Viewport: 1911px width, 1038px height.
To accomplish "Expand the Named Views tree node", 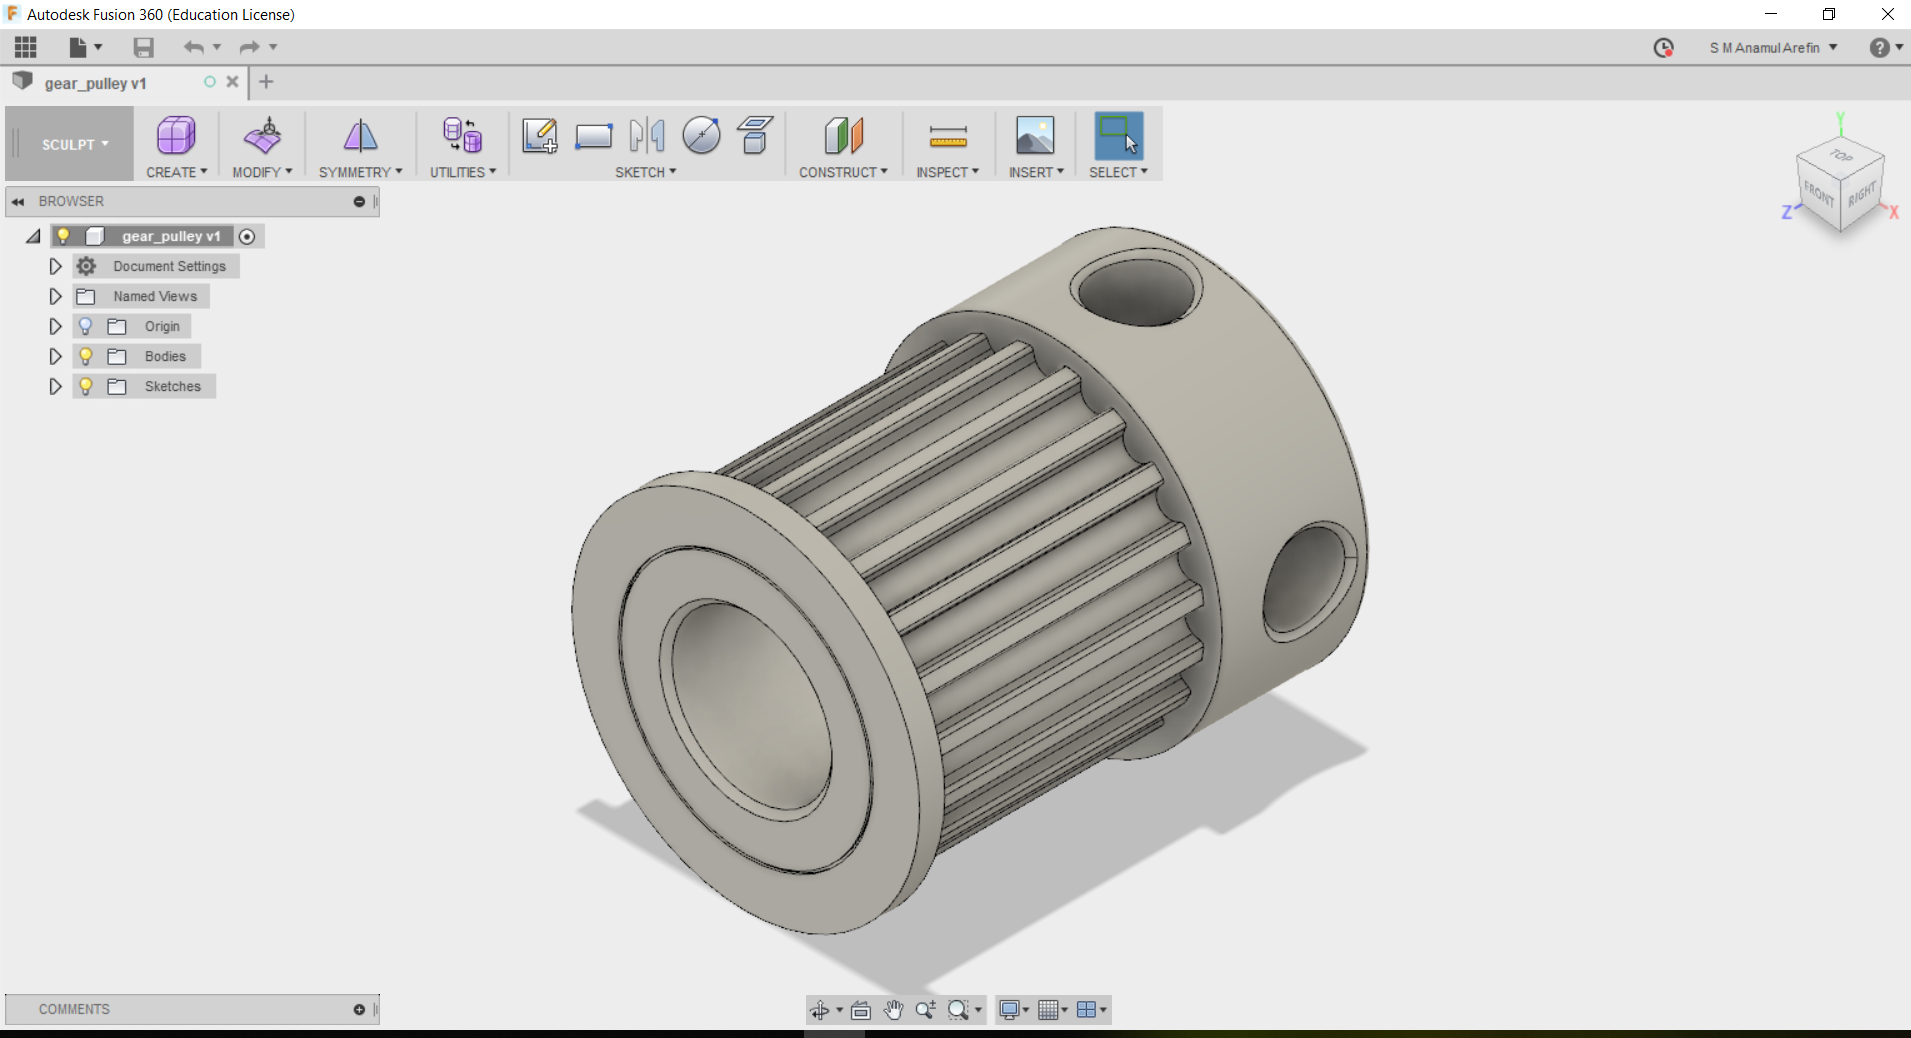I will (55, 296).
